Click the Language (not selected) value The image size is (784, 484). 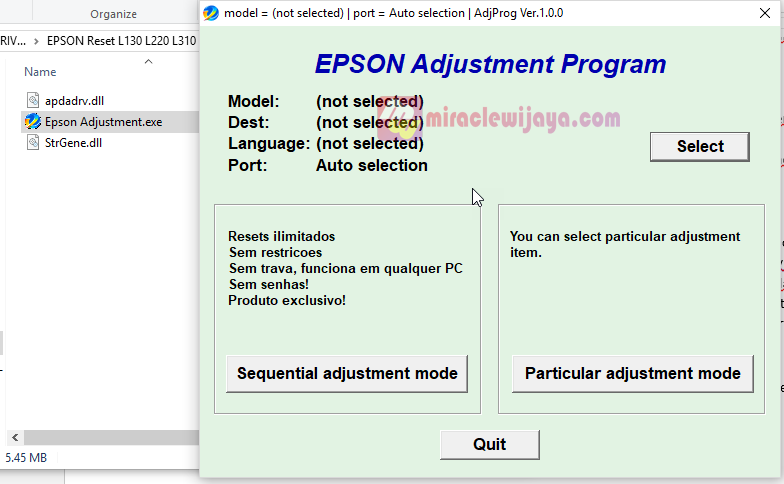[x=370, y=144]
